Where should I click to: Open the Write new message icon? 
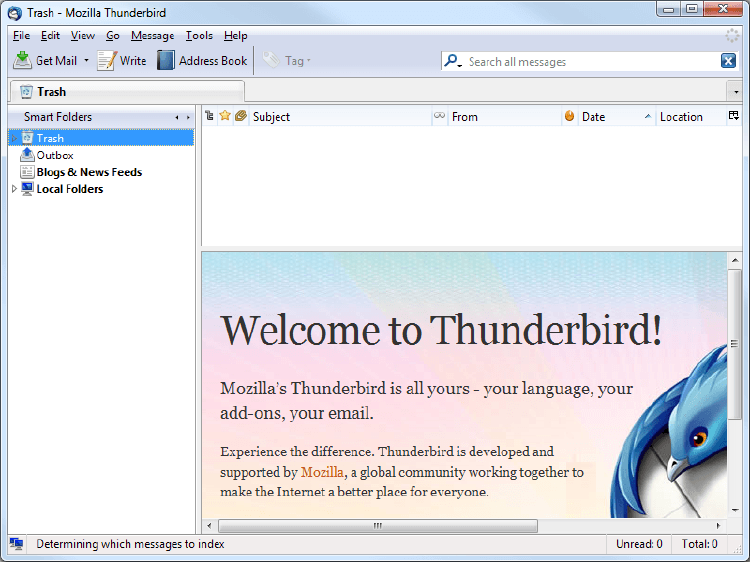pos(107,61)
